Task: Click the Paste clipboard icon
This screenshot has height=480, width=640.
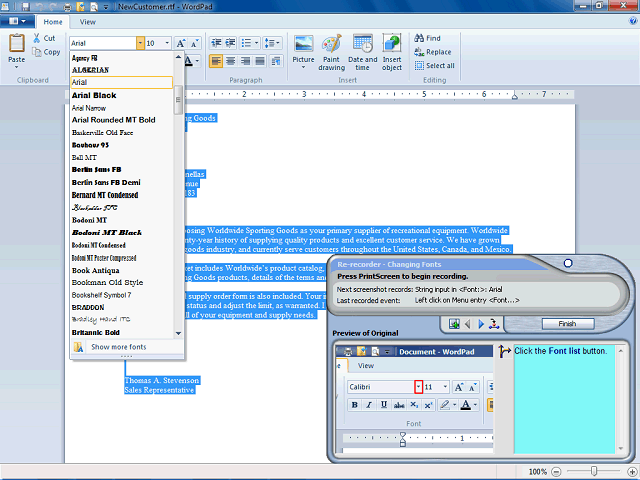Action: [17, 43]
